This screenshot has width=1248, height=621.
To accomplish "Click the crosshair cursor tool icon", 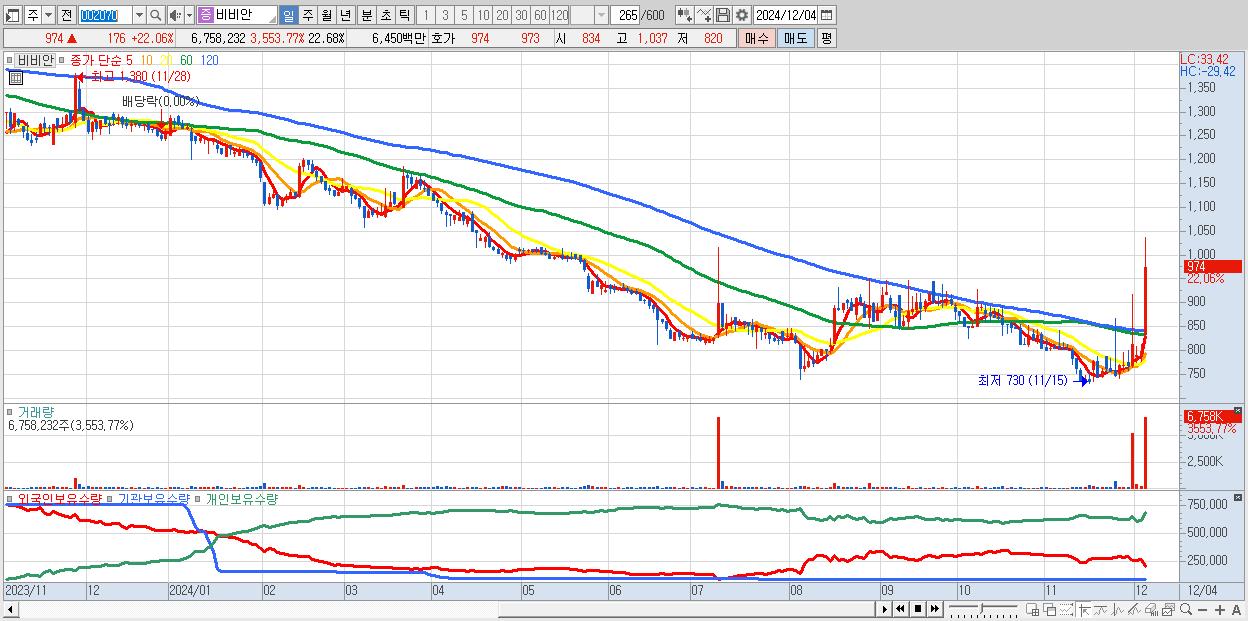I will (1084, 609).
